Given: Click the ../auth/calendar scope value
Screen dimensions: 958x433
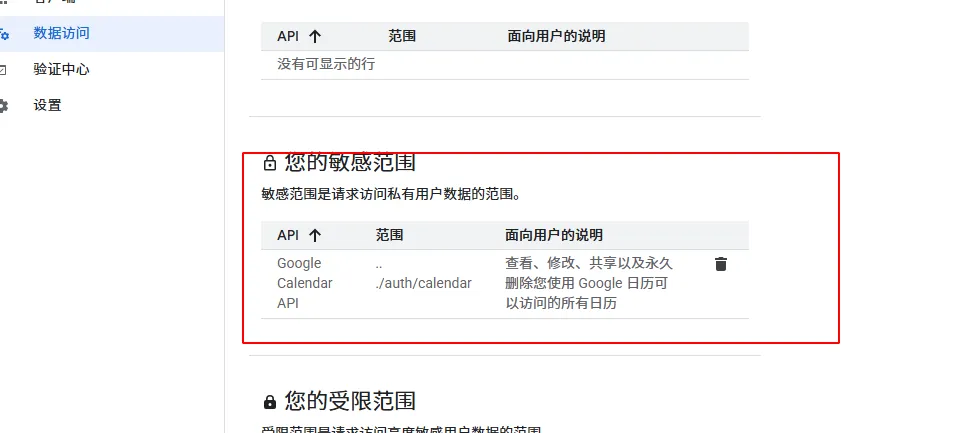Looking at the screenshot, I should coord(423,283).
